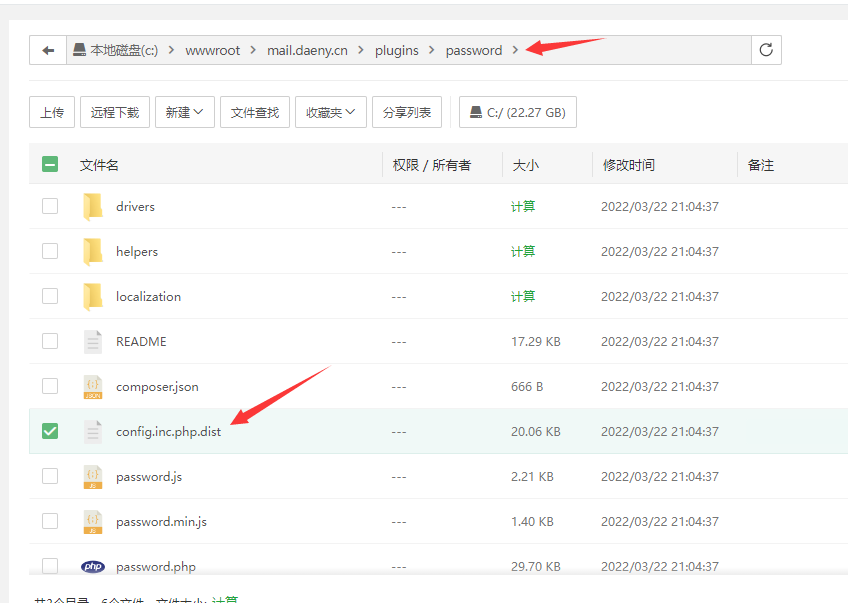Click the password.php PHP file icon
Viewport: 848px width, 603px height.
coord(93,567)
